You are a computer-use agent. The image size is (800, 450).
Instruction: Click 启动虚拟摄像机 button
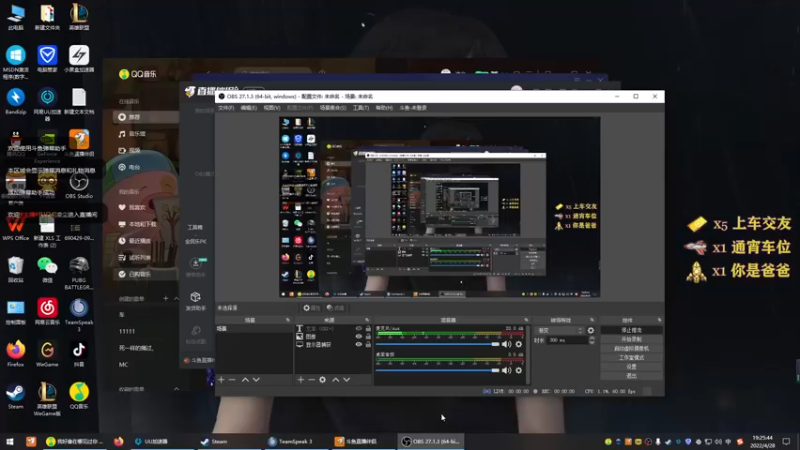pyautogui.click(x=632, y=348)
